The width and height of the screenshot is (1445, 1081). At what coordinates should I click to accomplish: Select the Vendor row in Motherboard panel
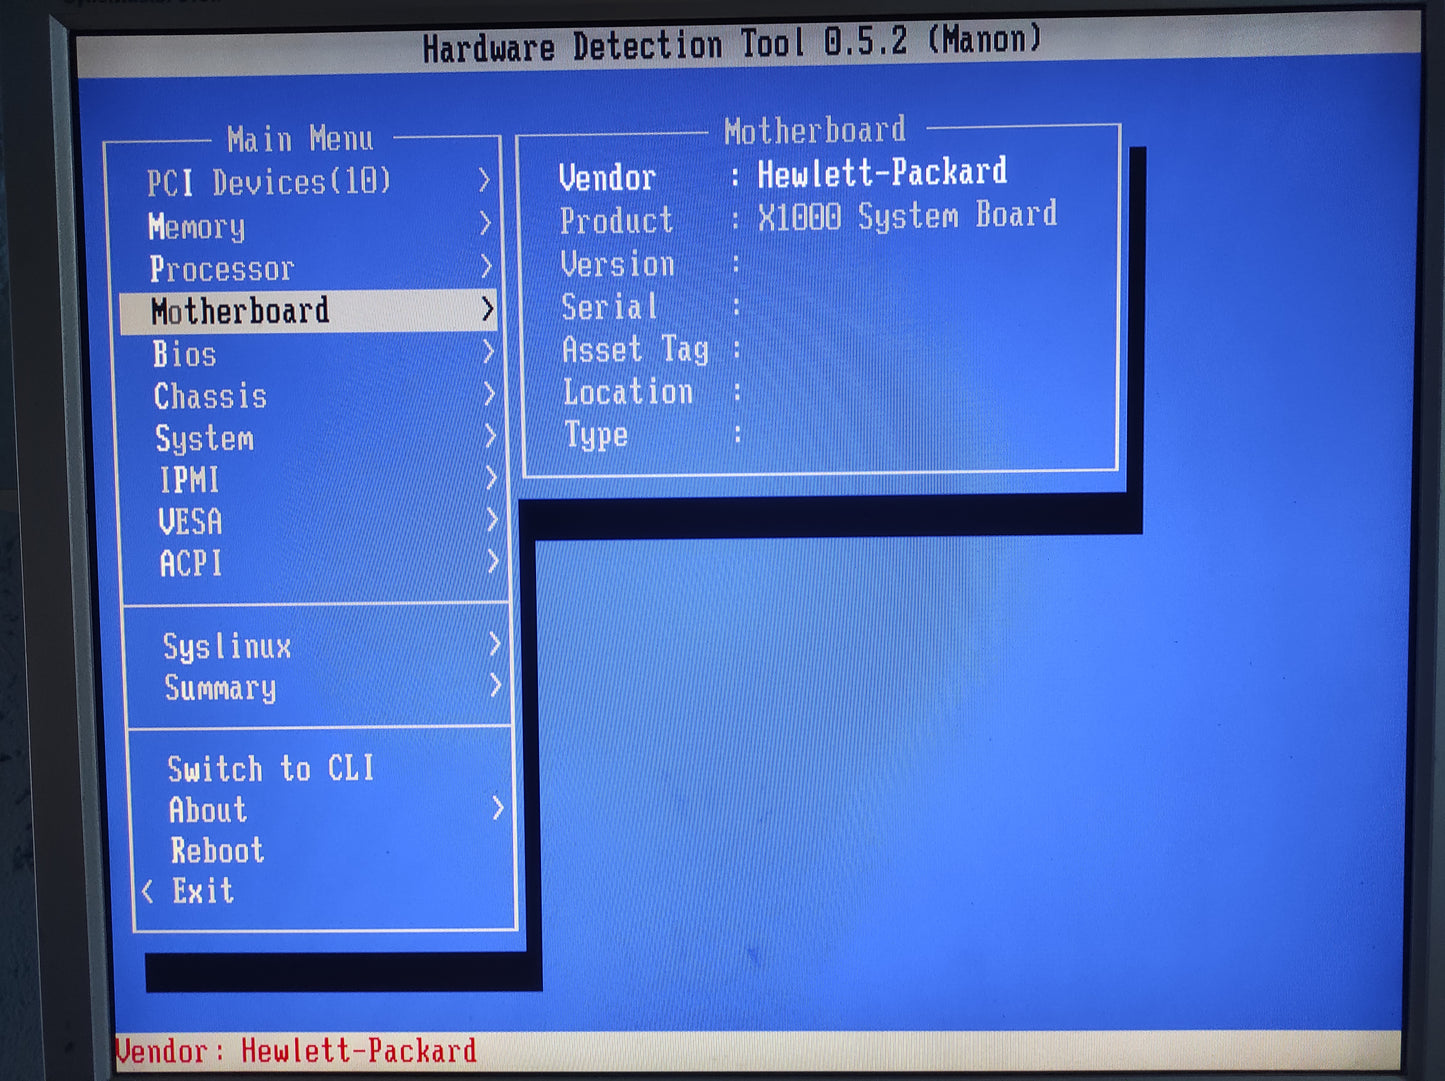(x=782, y=176)
